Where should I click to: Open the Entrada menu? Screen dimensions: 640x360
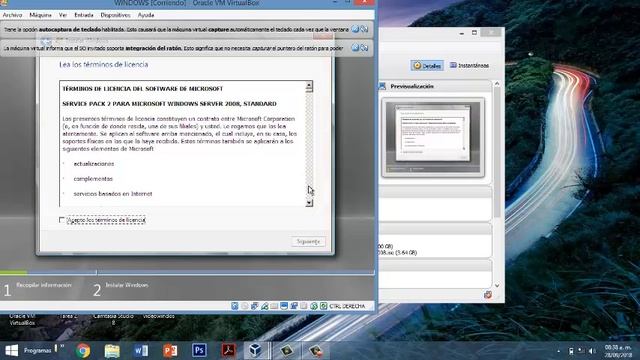(x=84, y=15)
